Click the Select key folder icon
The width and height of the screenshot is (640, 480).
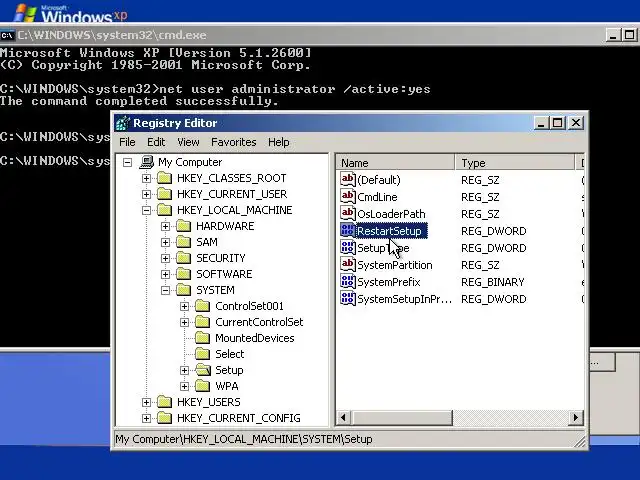click(x=202, y=354)
